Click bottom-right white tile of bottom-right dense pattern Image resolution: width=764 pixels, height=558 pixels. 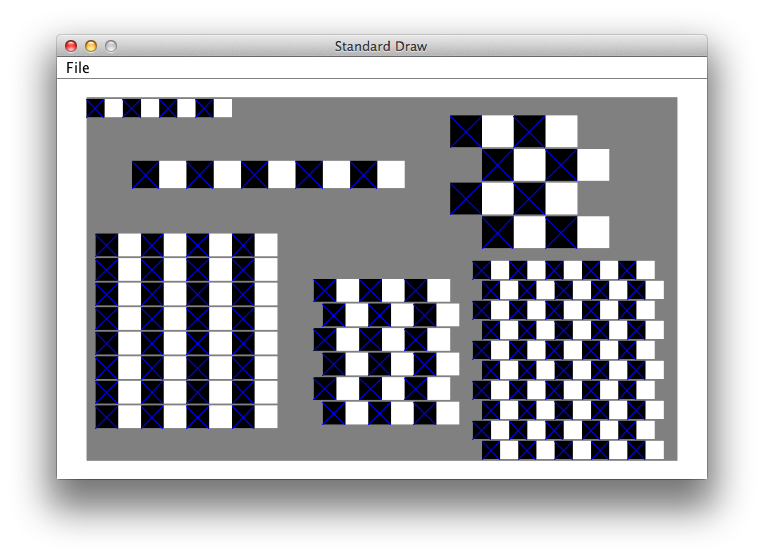click(x=654, y=450)
